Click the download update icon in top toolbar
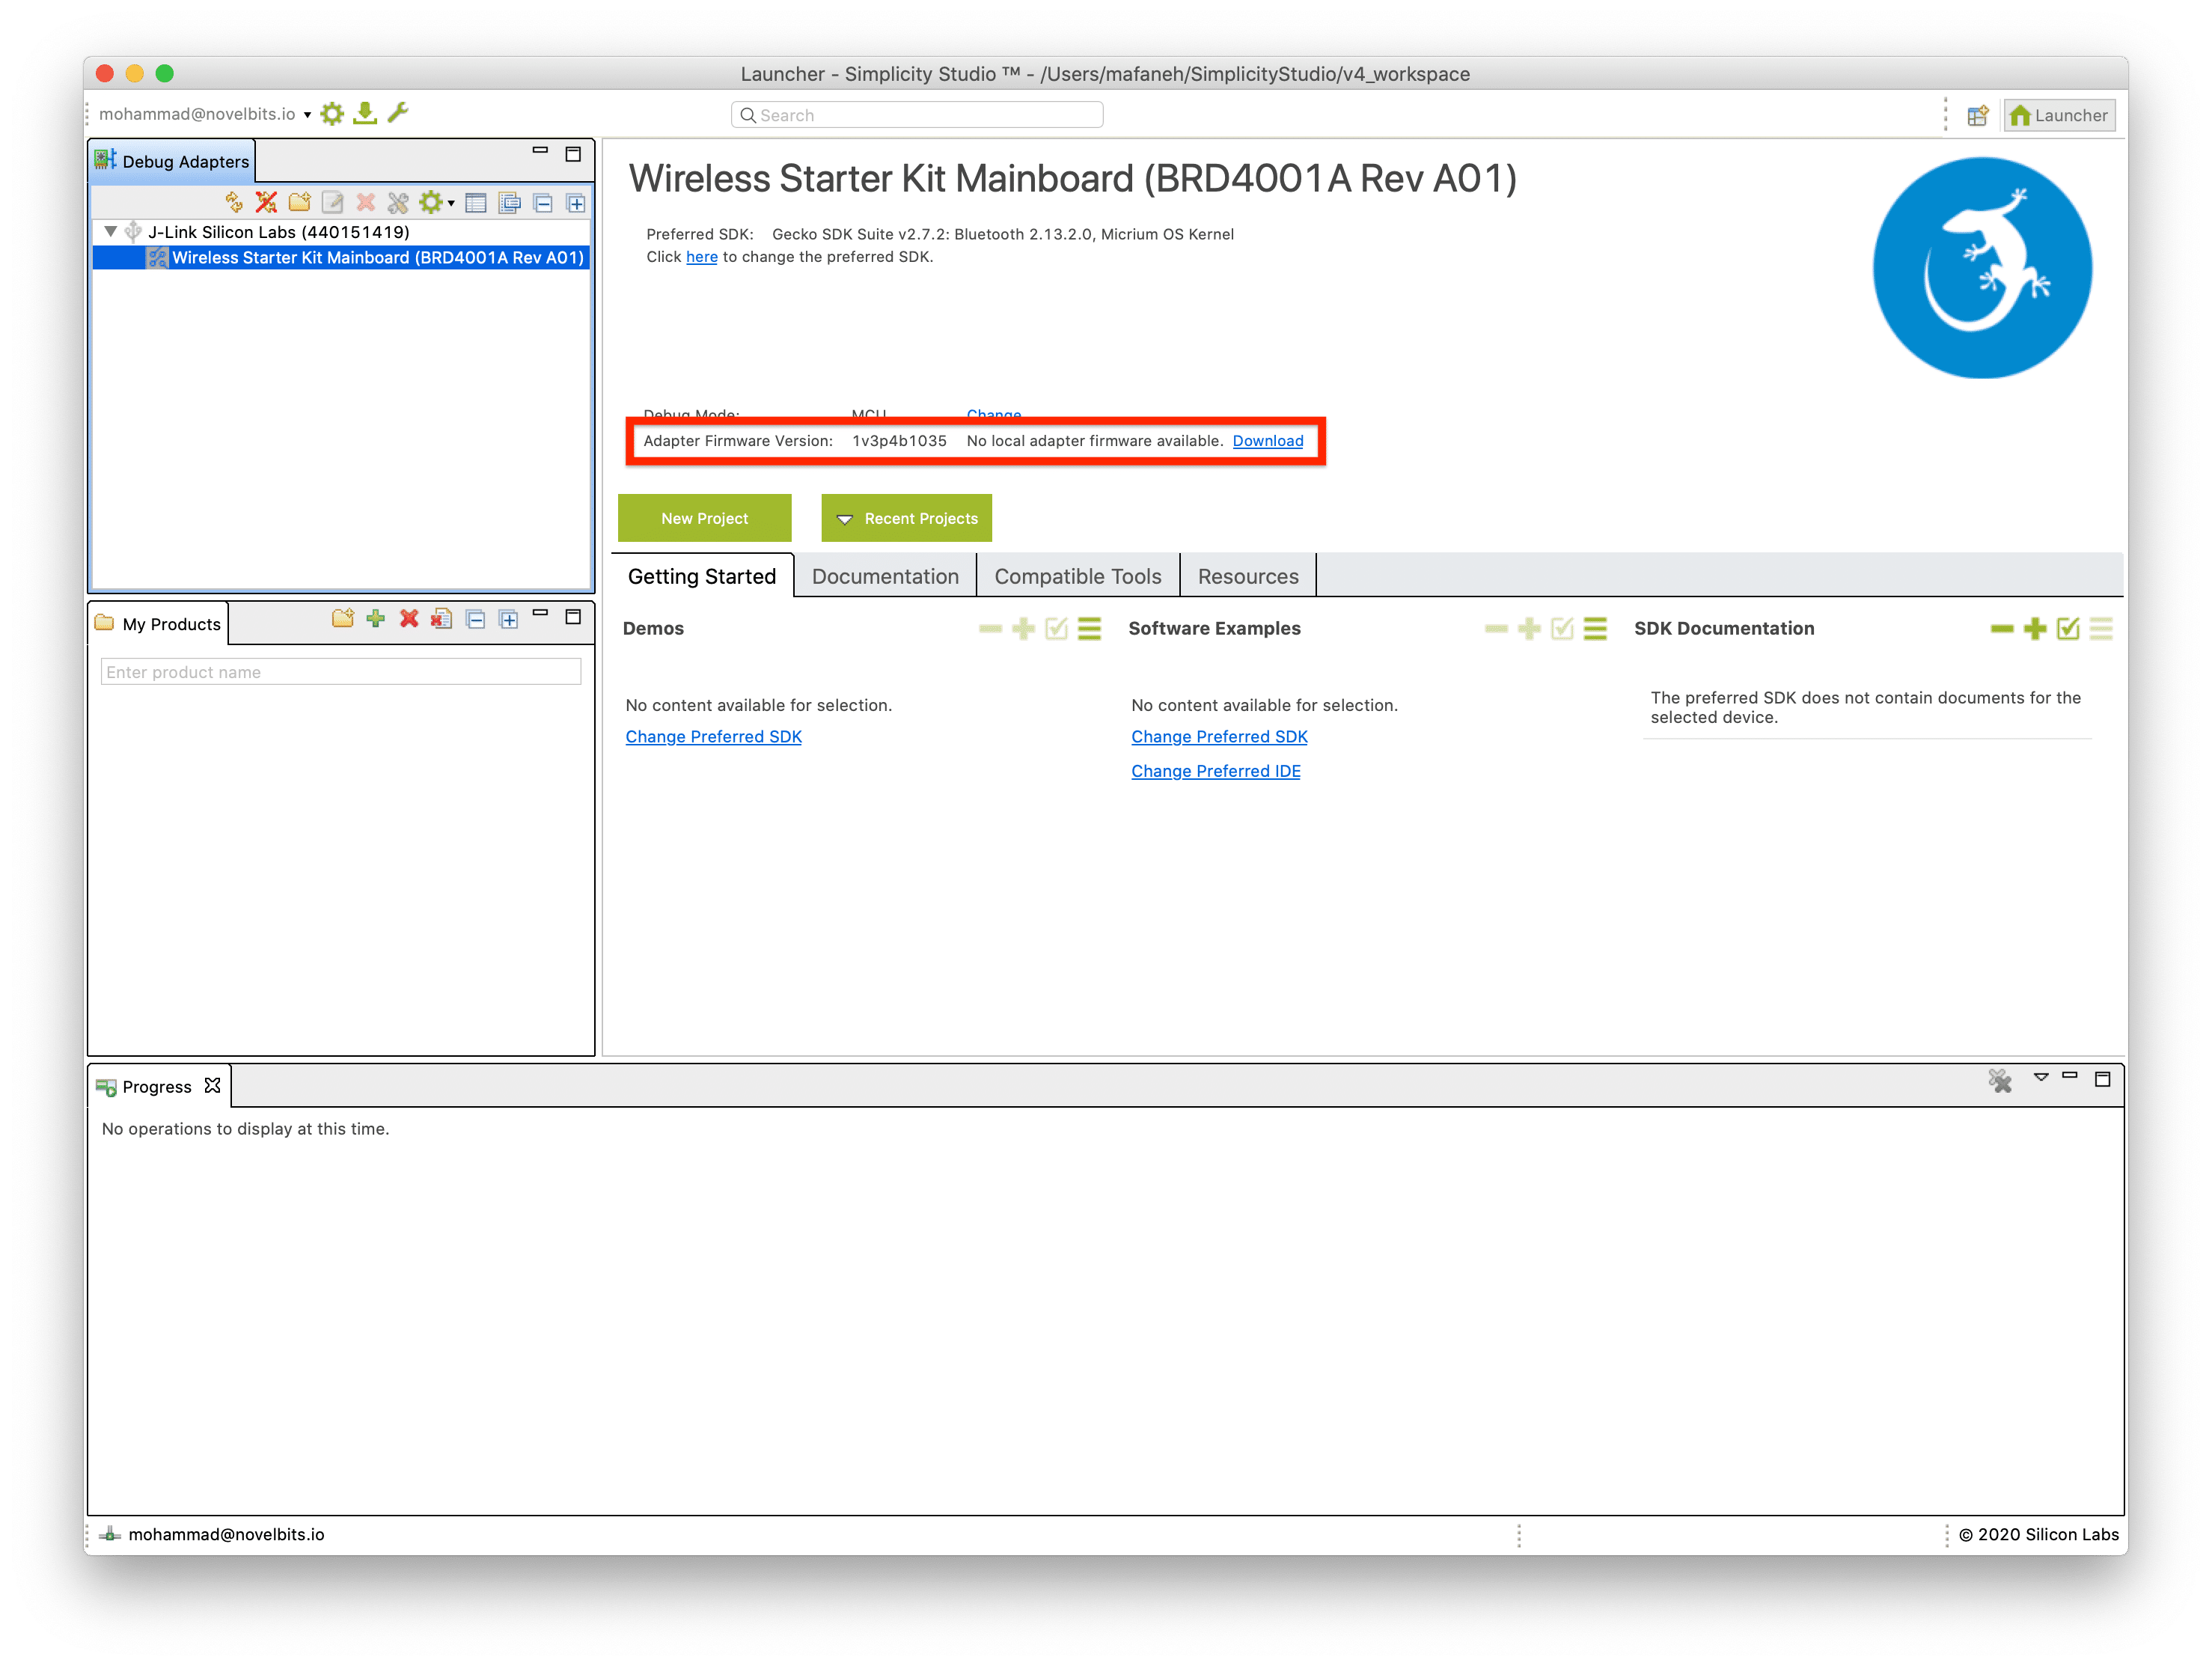The height and width of the screenshot is (1666, 2212). coord(366,114)
